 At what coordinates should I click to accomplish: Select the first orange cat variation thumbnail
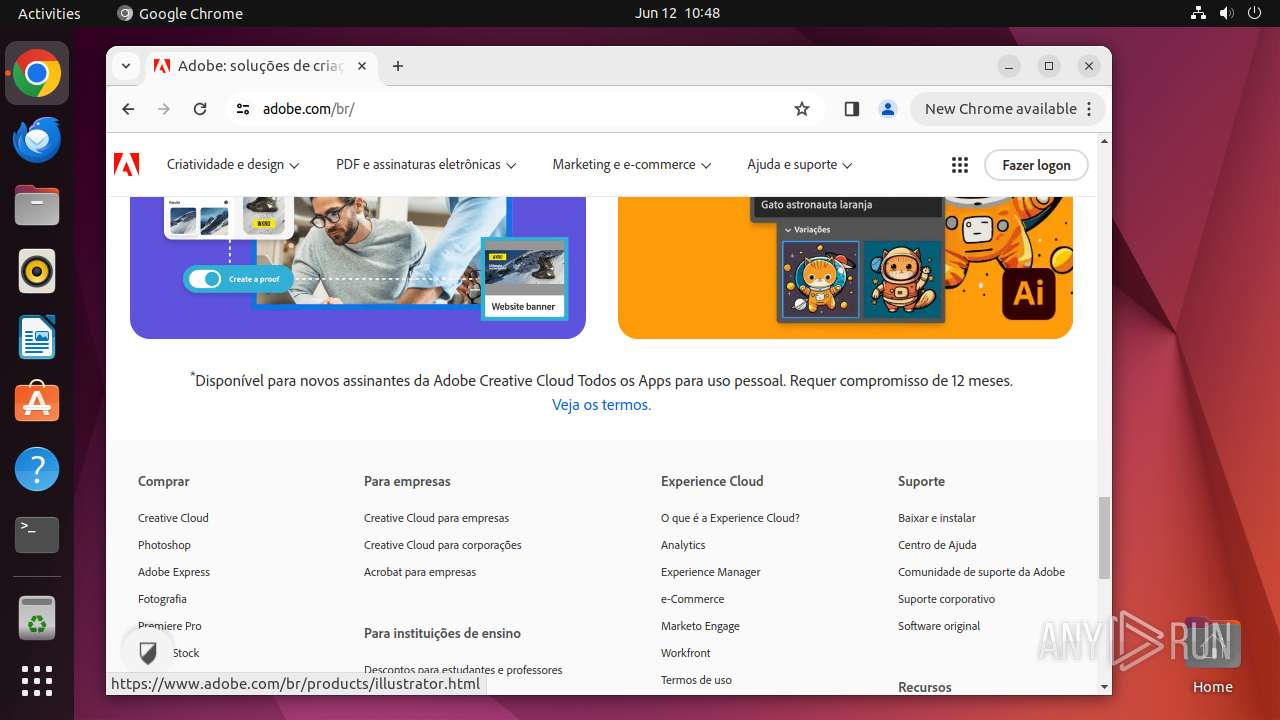coord(820,279)
